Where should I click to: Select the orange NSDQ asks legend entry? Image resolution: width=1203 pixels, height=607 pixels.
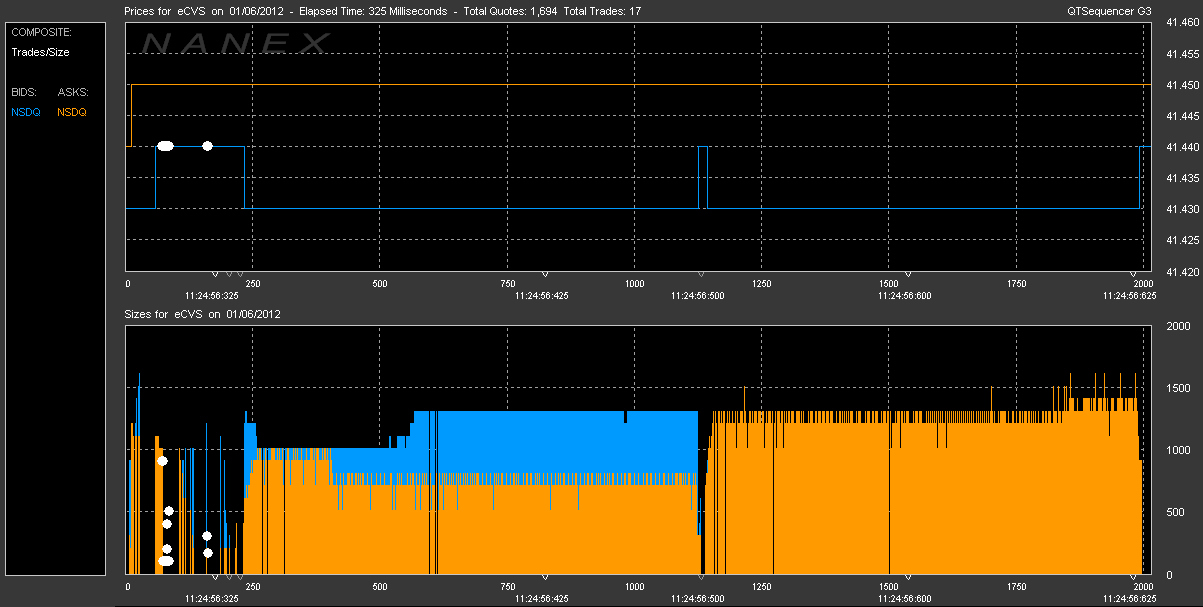point(72,112)
